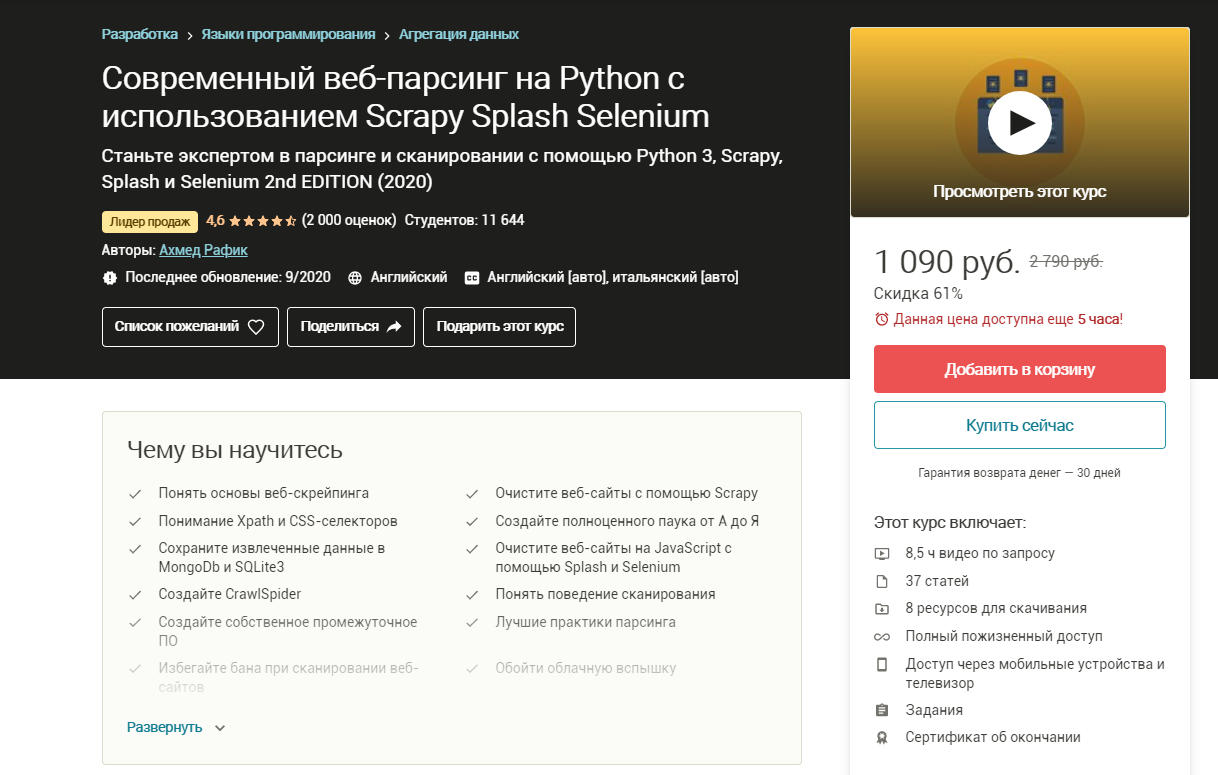Click the video icon beside 8,5 ч видео
This screenshot has width=1218, height=775.
point(881,553)
